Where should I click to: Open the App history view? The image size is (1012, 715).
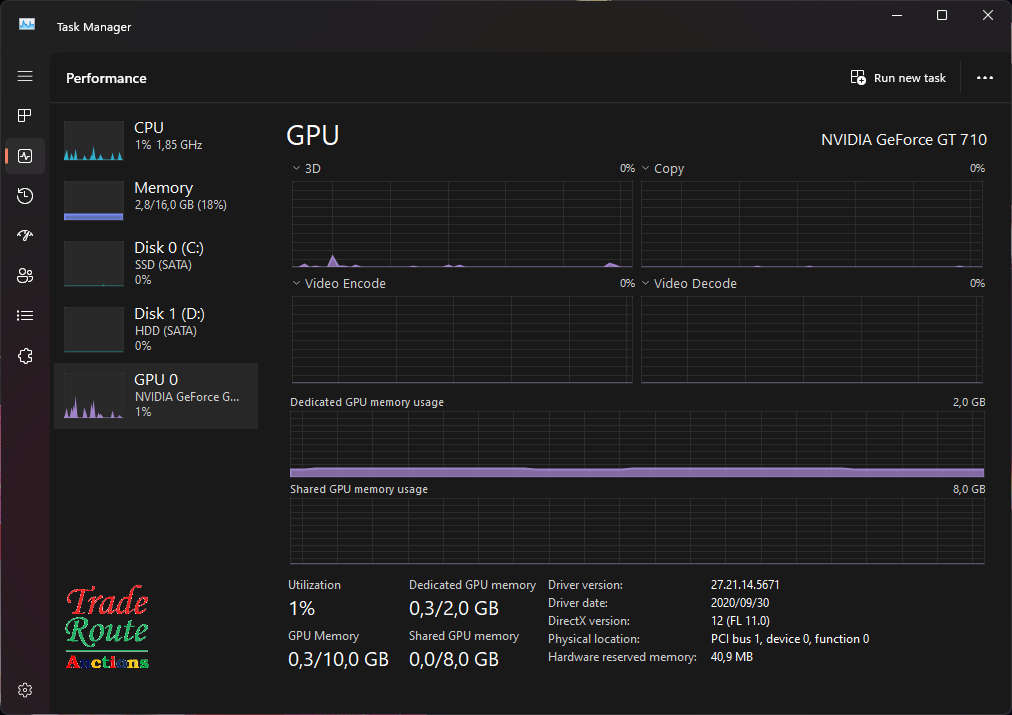(x=25, y=196)
